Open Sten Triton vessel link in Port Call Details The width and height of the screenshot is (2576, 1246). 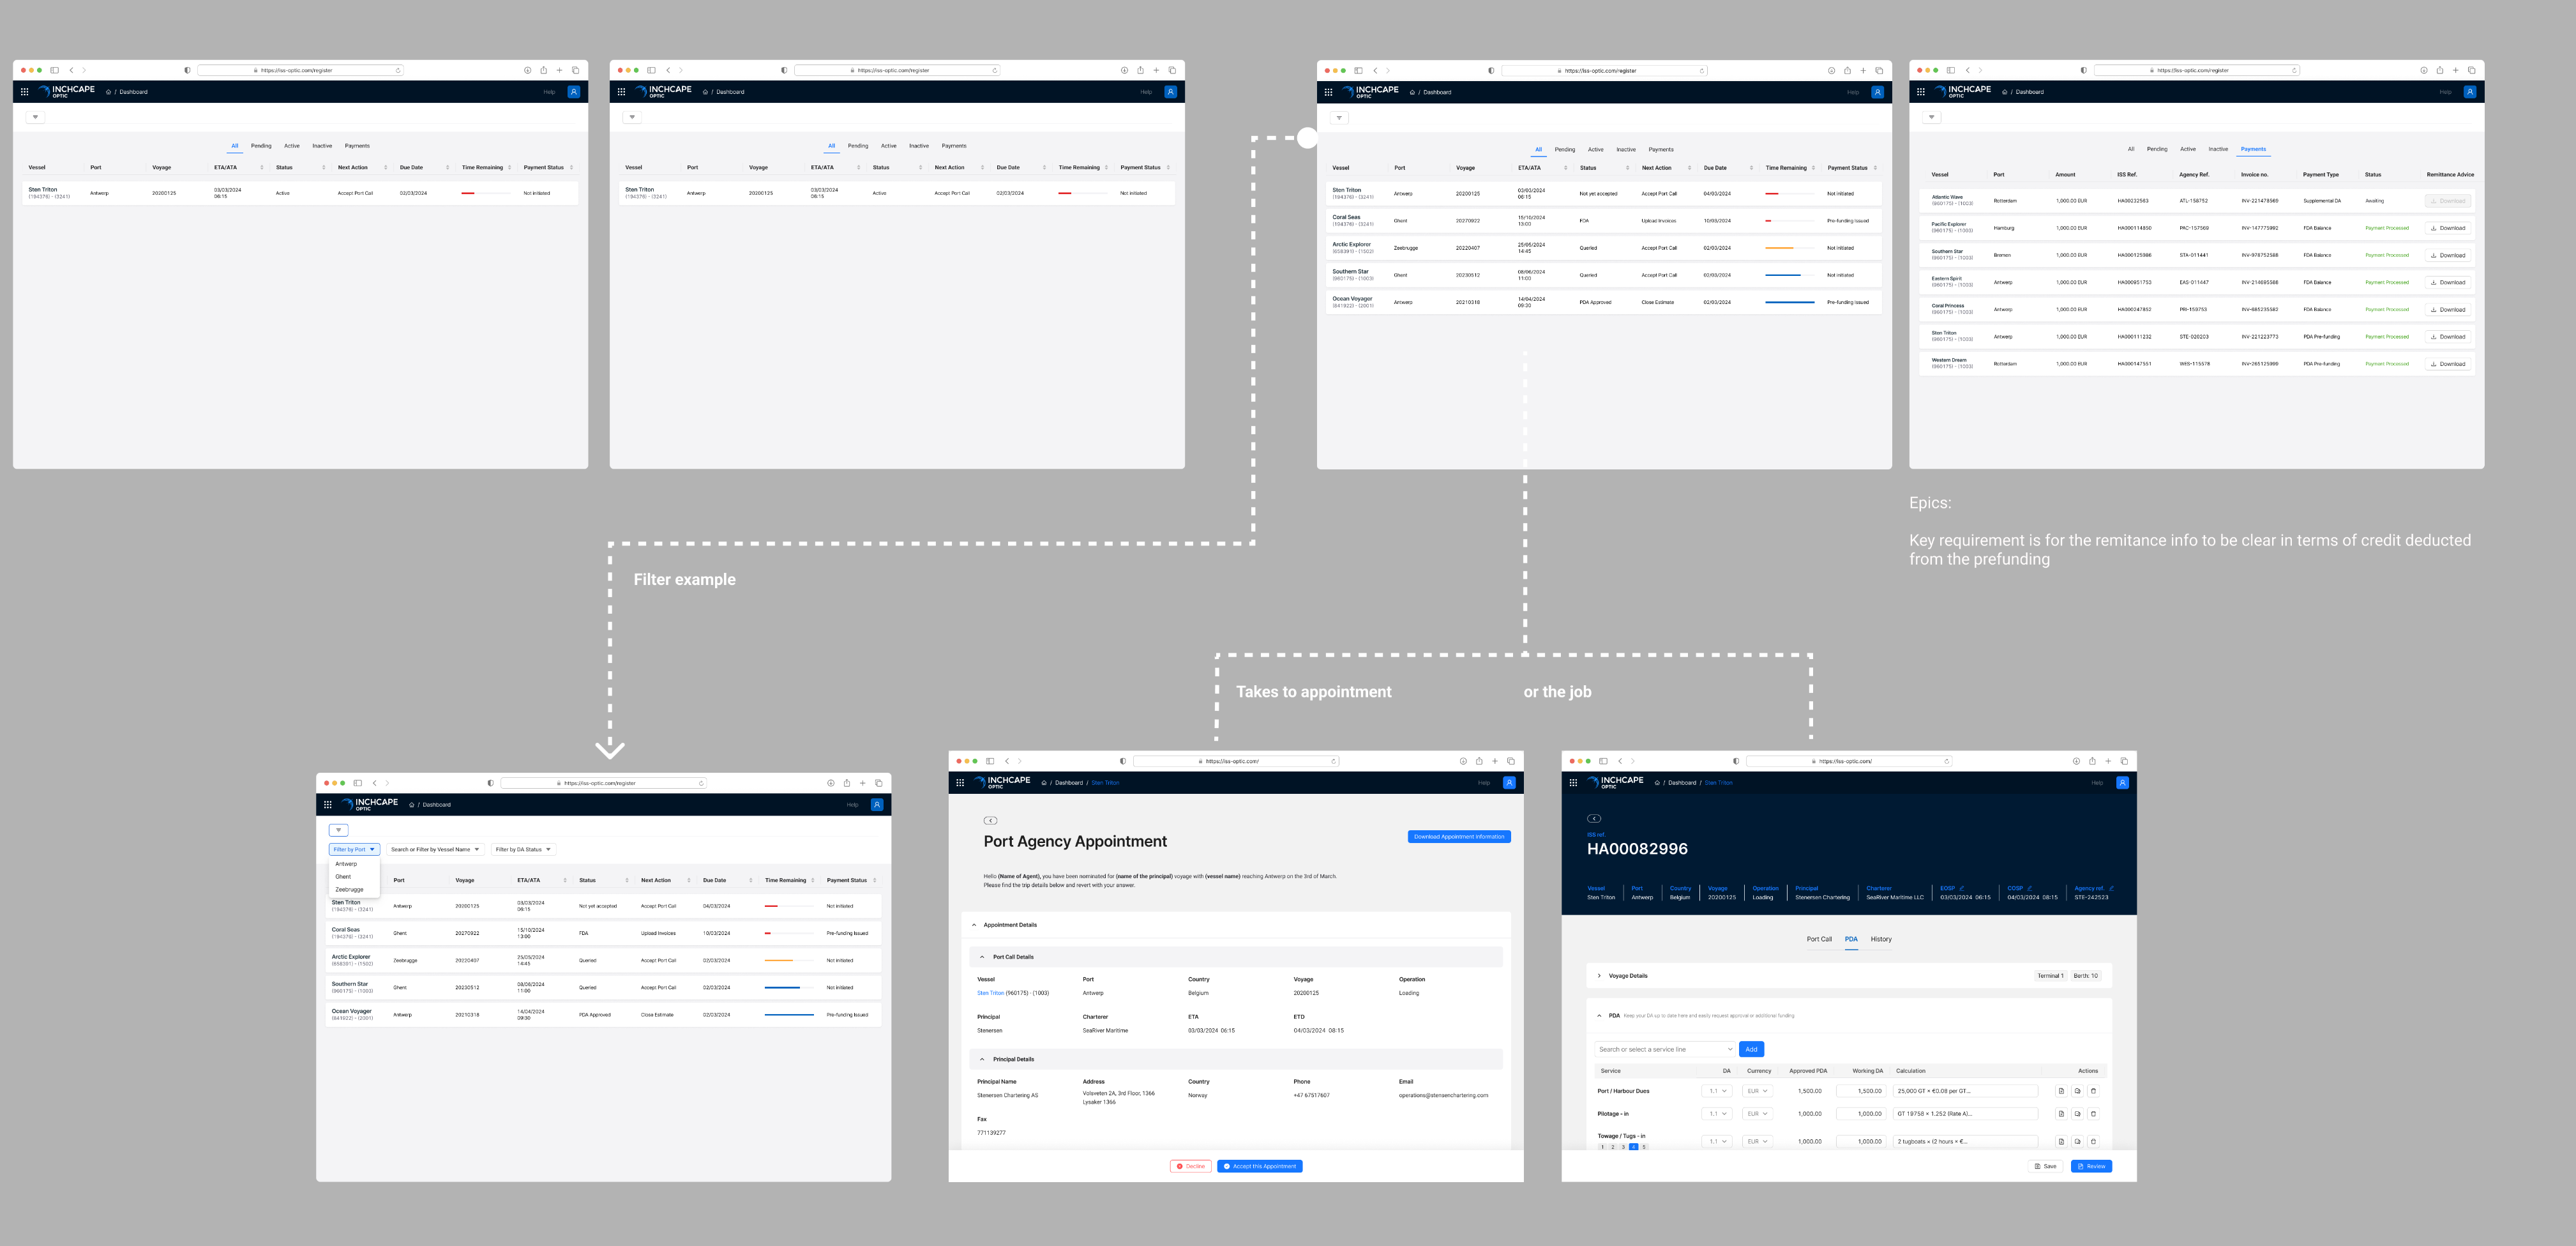[x=990, y=993]
